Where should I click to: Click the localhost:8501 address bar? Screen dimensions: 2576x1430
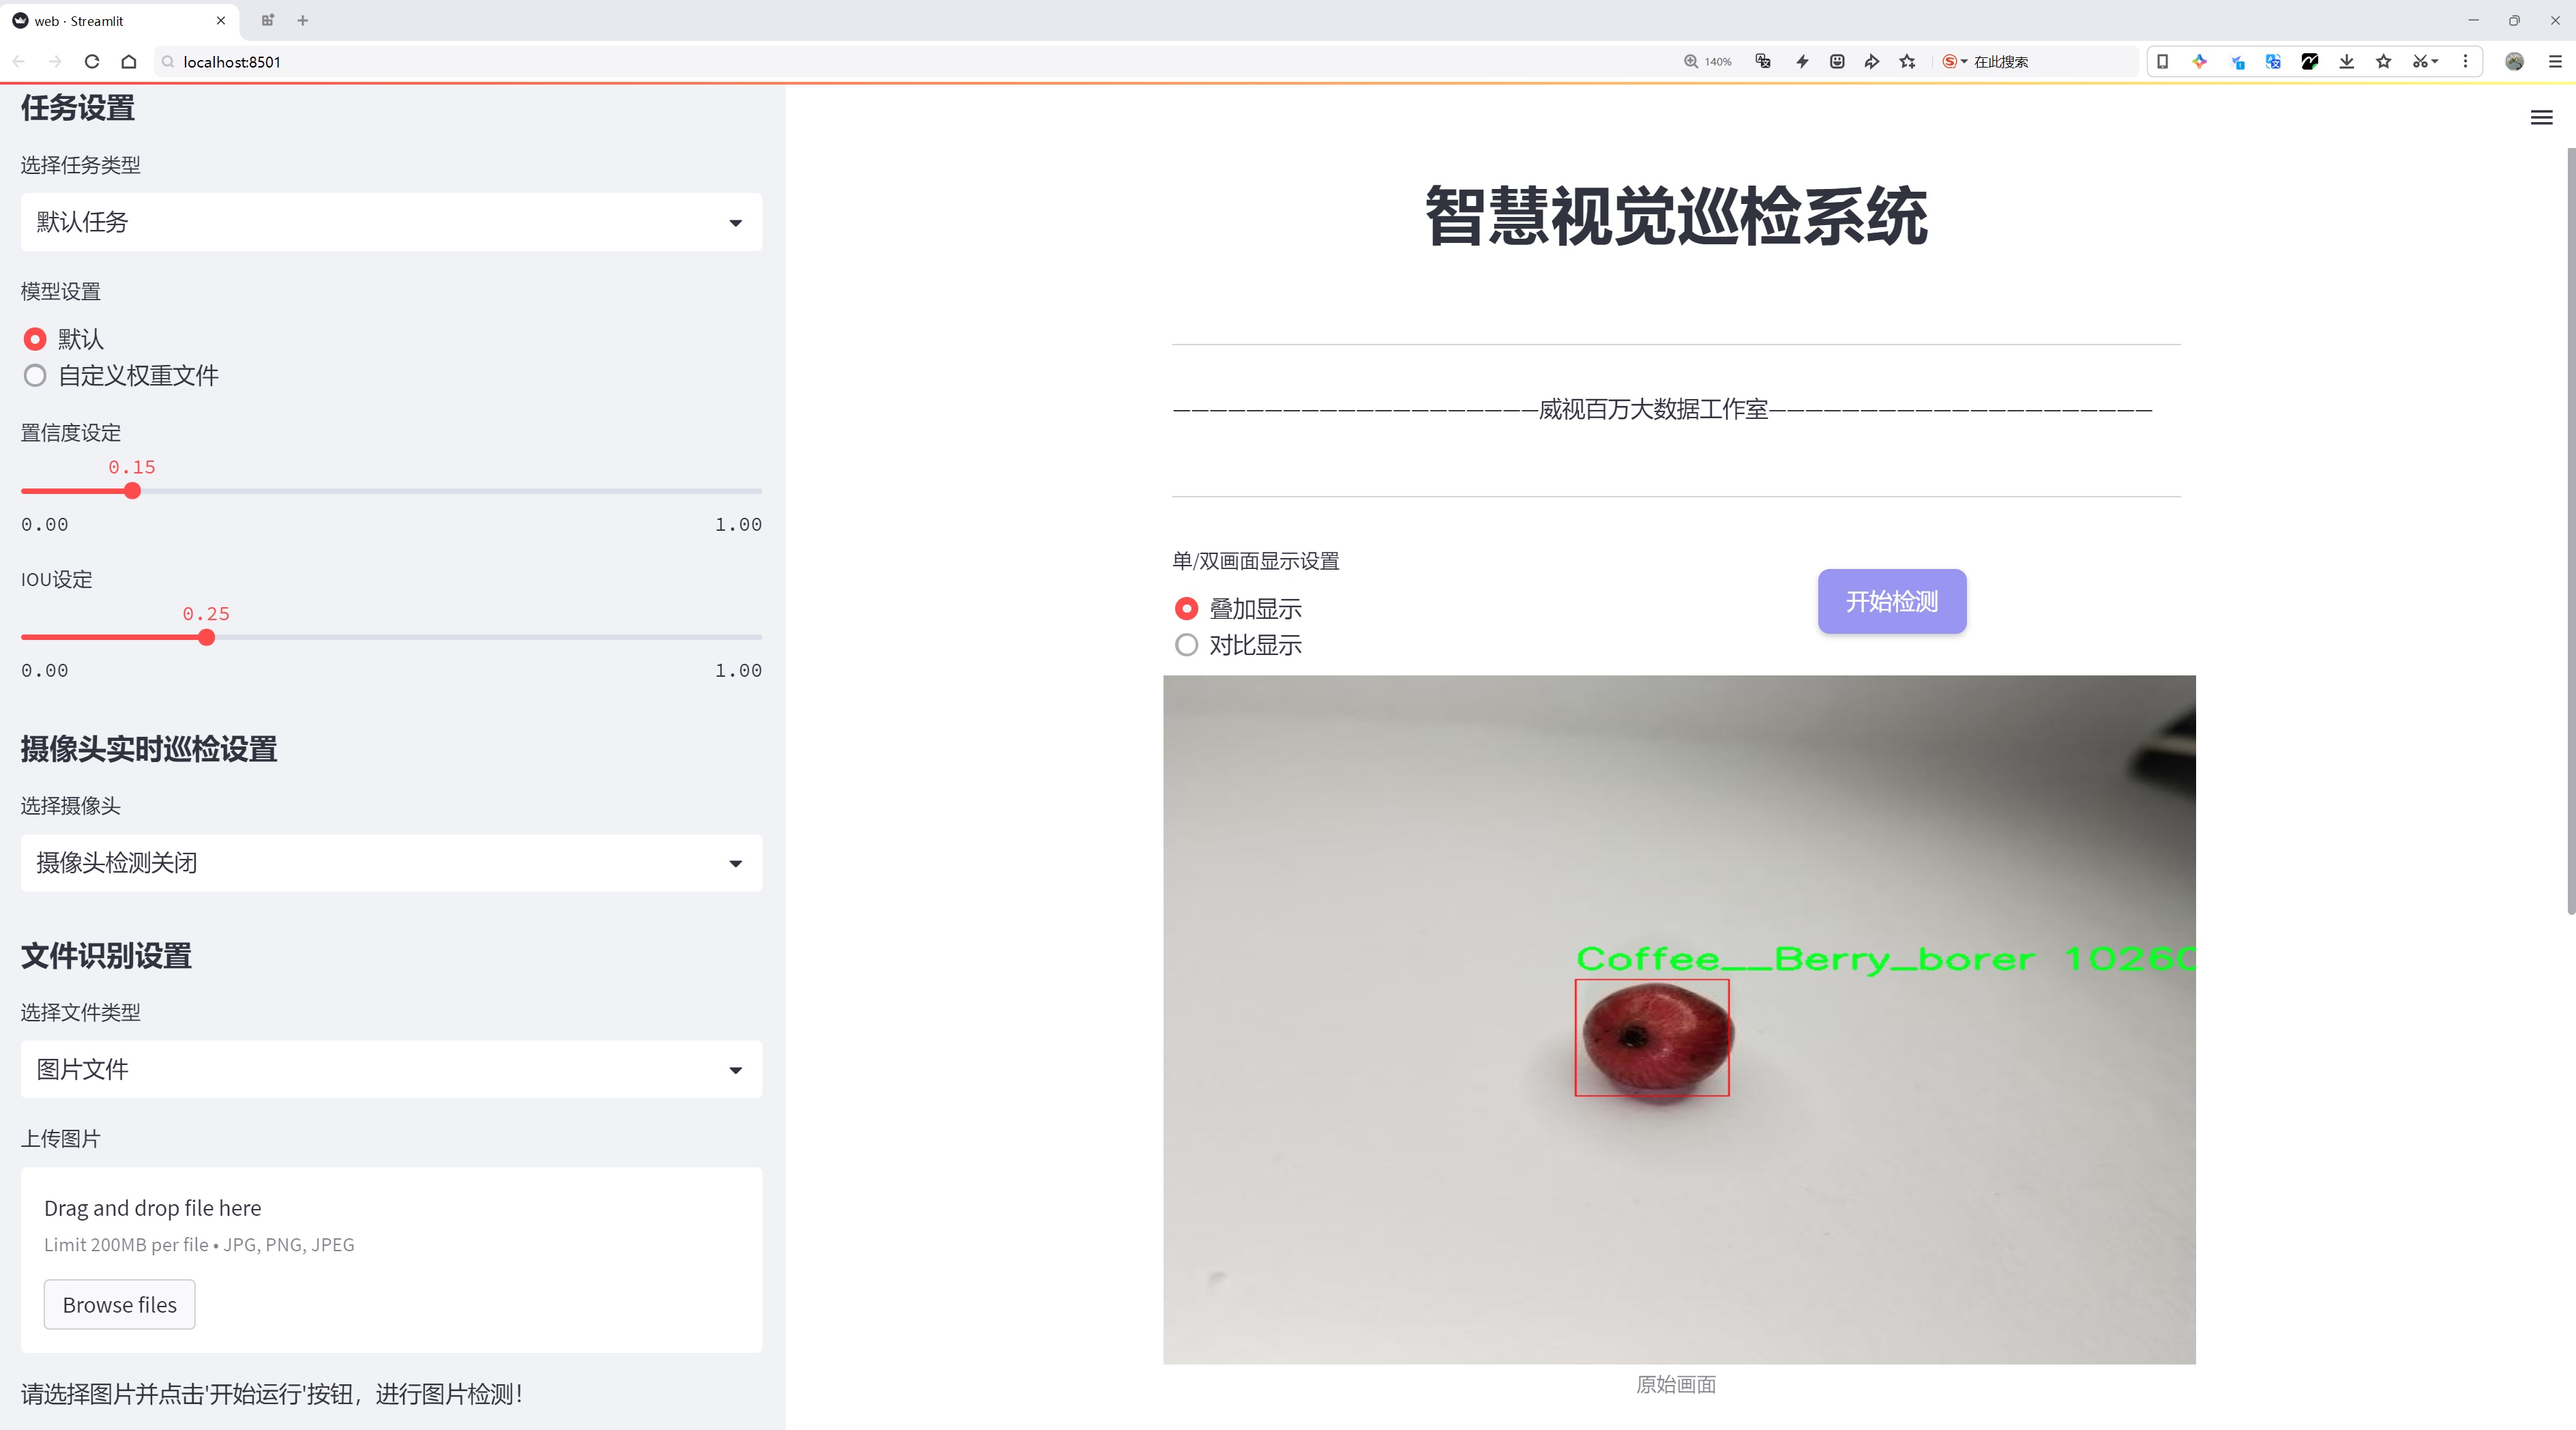tap(900, 61)
